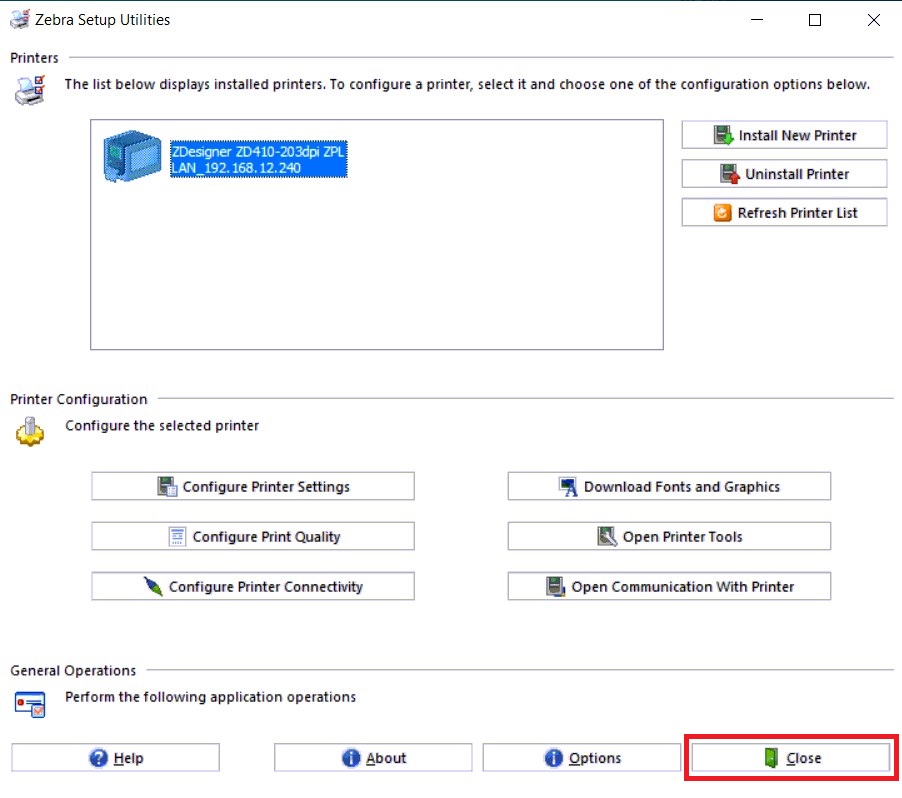Click the Download Fonts and Graphics icon

568,487
